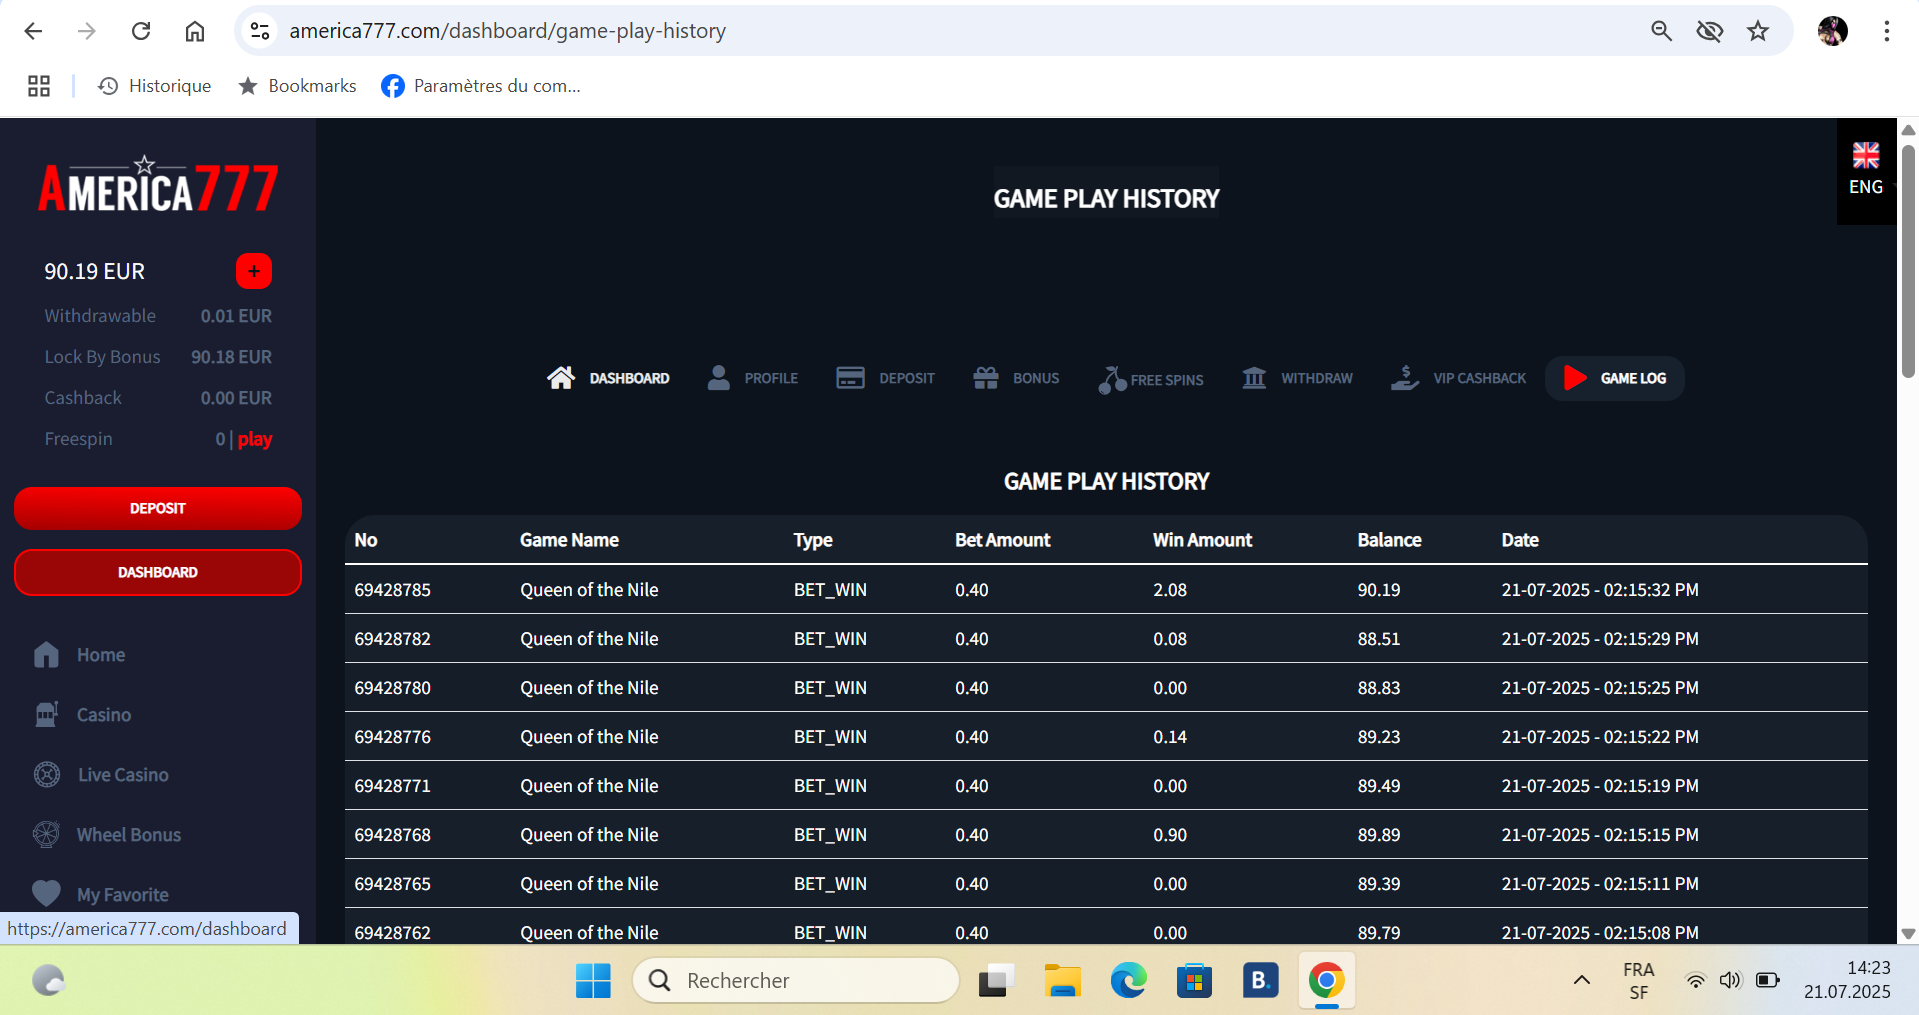Image resolution: width=1919 pixels, height=1015 pixels.
Task: Click the browser forward arrow
Action: coord(87,31)
